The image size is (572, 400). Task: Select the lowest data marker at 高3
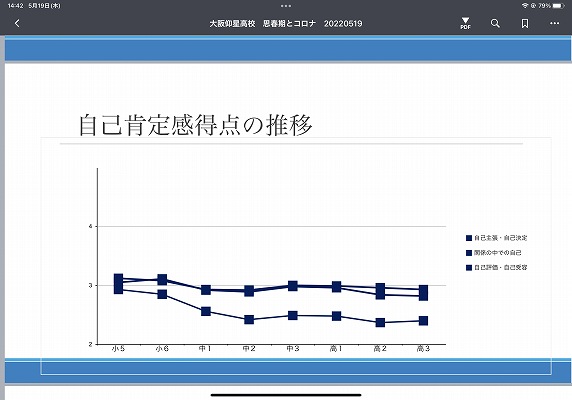pos(423,321)
